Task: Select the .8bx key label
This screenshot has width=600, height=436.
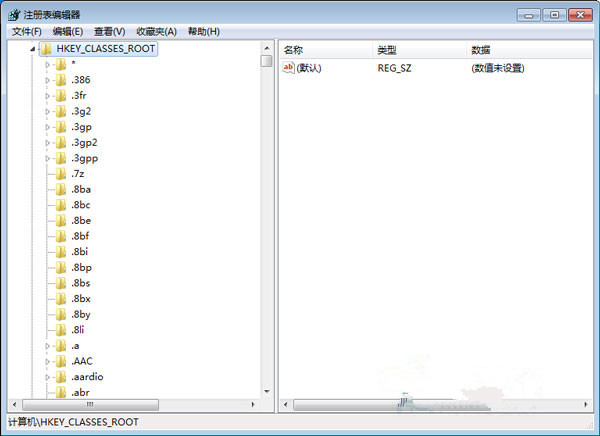Action: (81, 299)
